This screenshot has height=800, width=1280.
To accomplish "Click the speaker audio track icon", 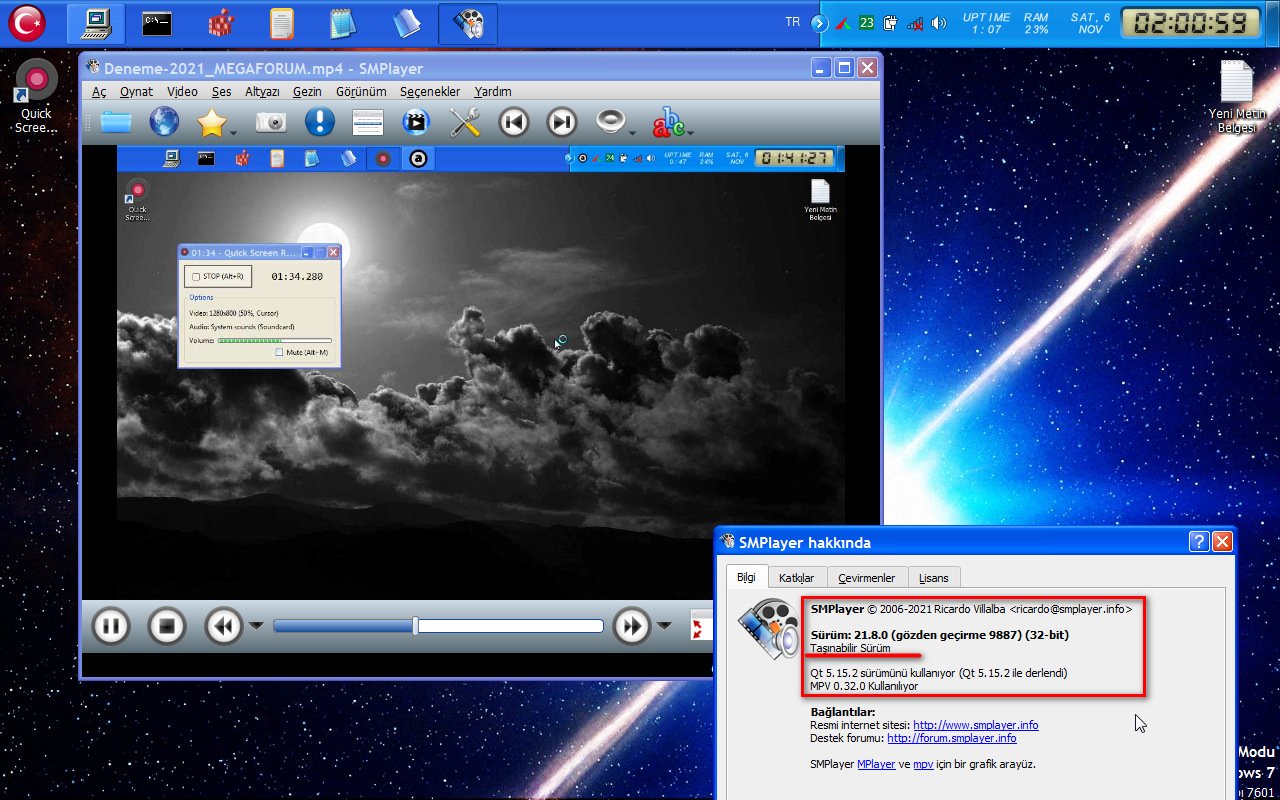I will click(610, 122).
